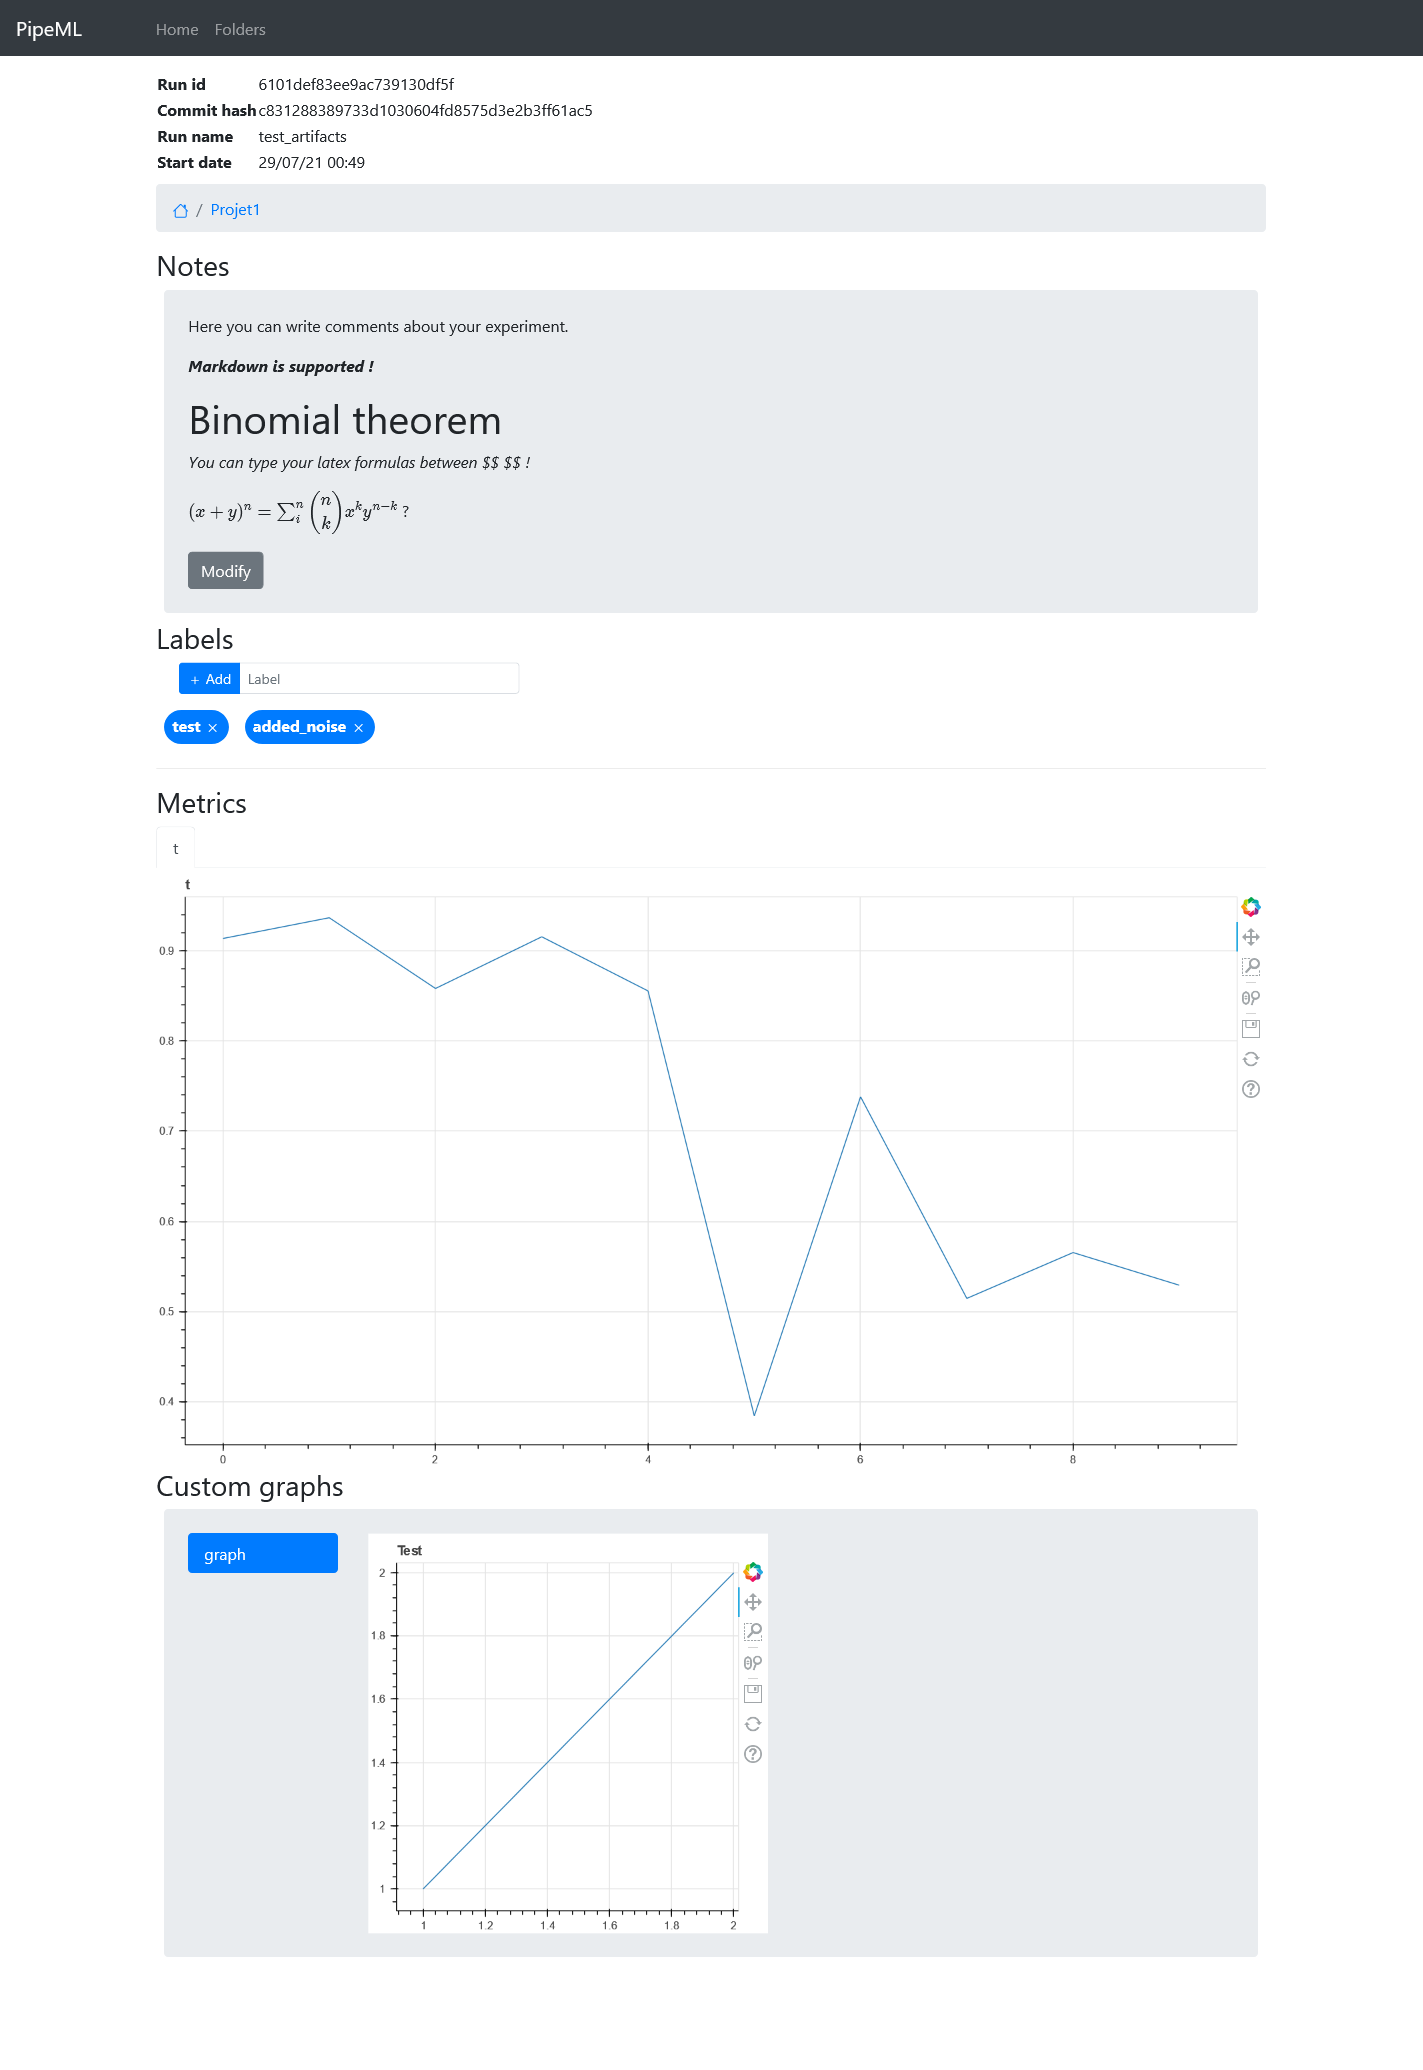Activate Box Zoom tool on metrics chart

pos(1250,967)
